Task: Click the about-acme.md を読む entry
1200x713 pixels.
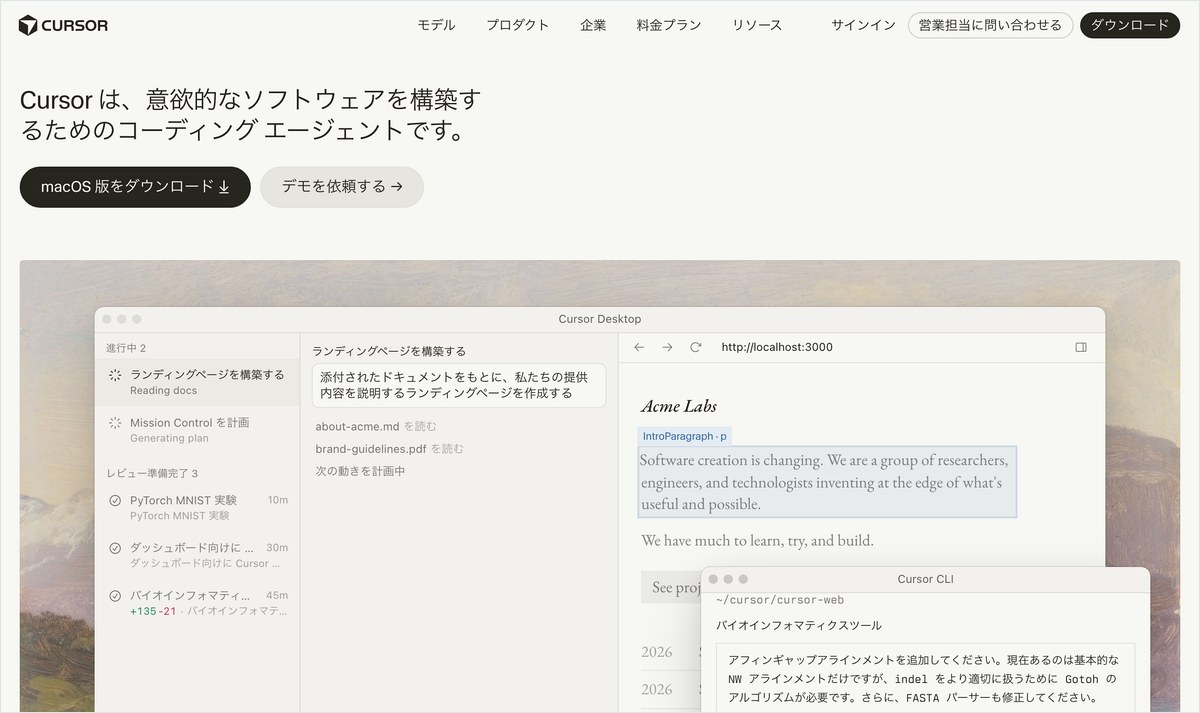Action: [376, 426]
